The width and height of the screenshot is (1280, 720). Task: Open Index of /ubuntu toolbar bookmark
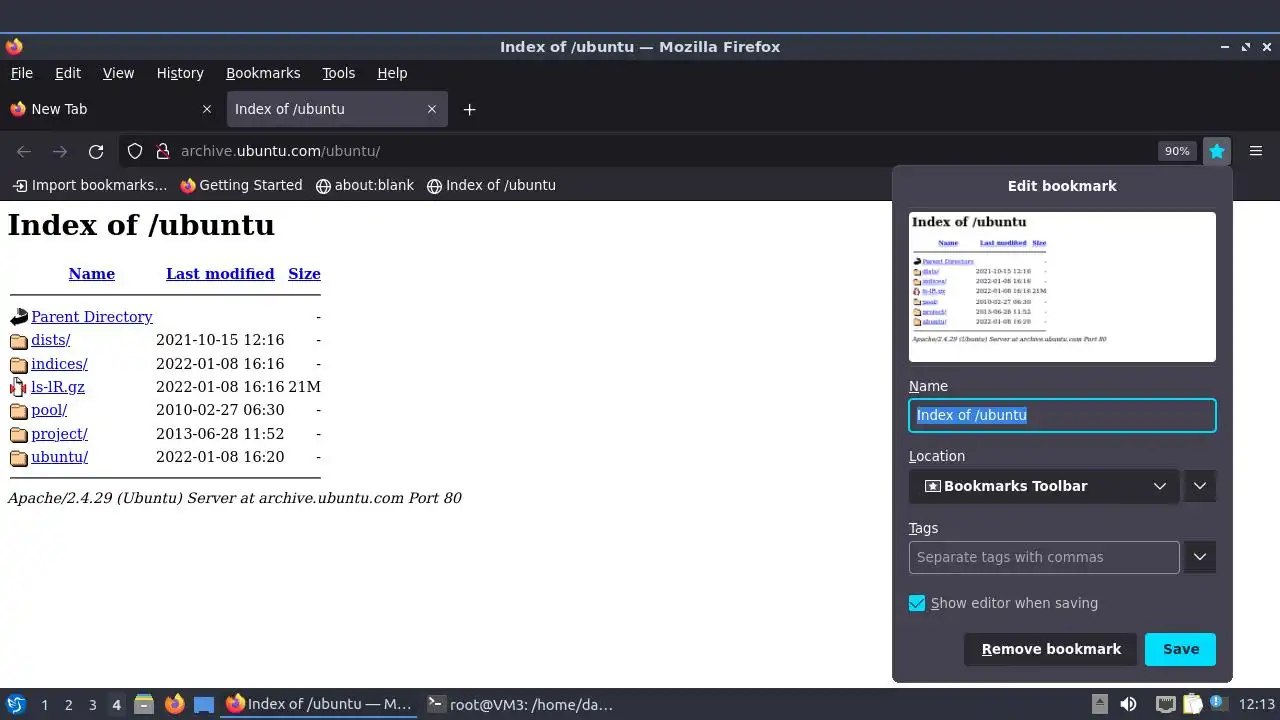coord(491,185)
